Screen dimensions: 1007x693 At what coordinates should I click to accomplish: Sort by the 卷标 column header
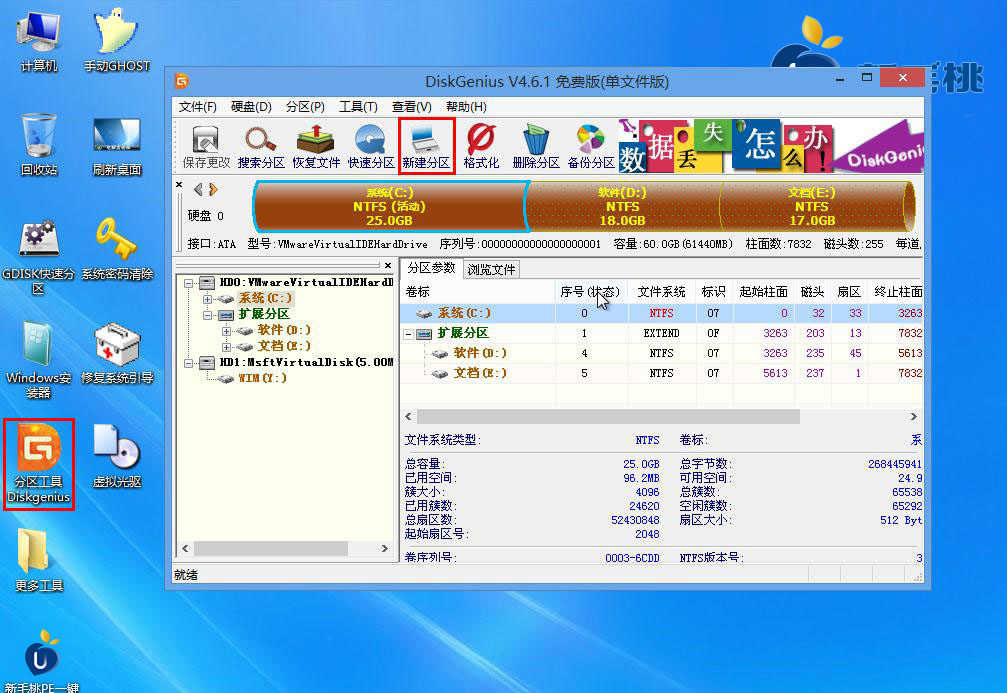(478, 292)
